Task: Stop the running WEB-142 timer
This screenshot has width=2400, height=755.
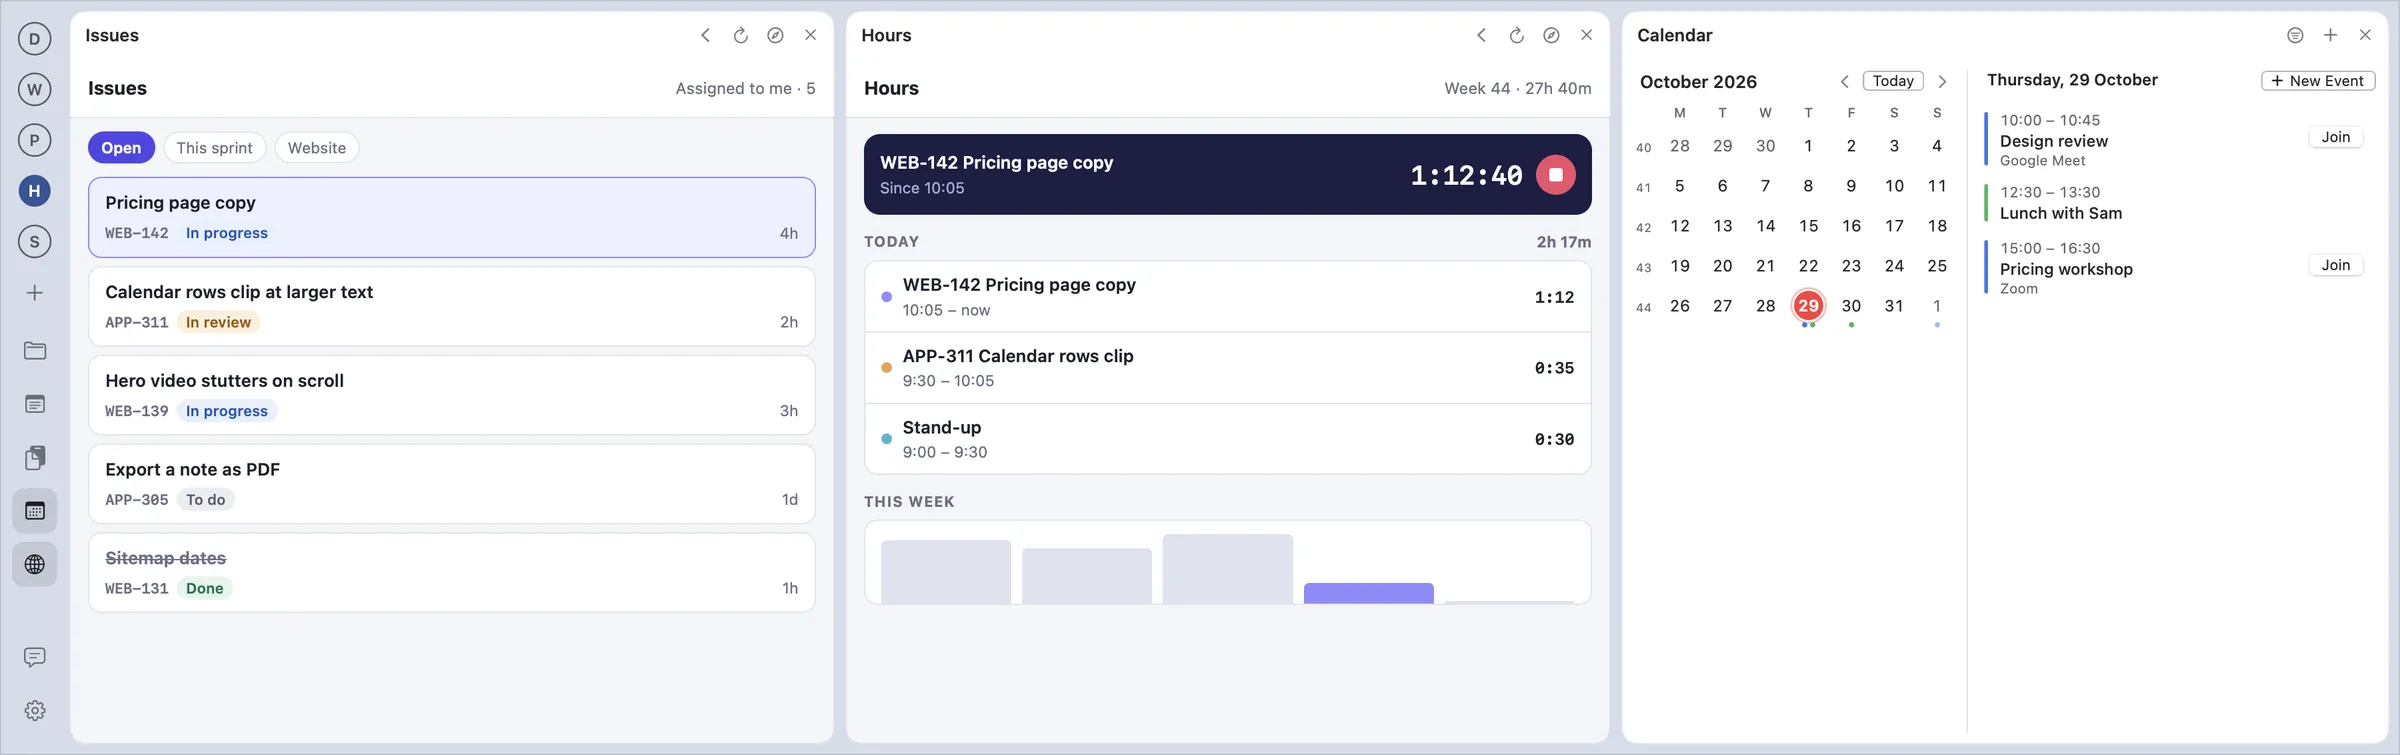Action: coord(1555,175)
